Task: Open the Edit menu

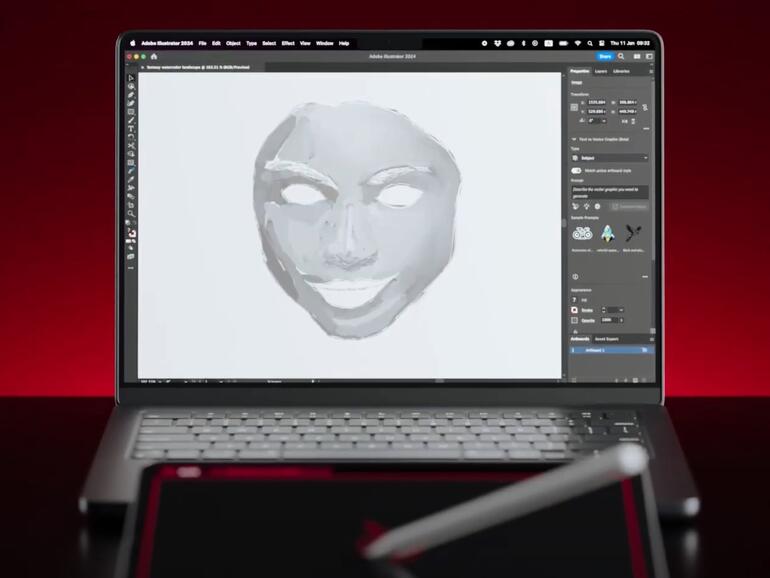Action: coord(216,43)
